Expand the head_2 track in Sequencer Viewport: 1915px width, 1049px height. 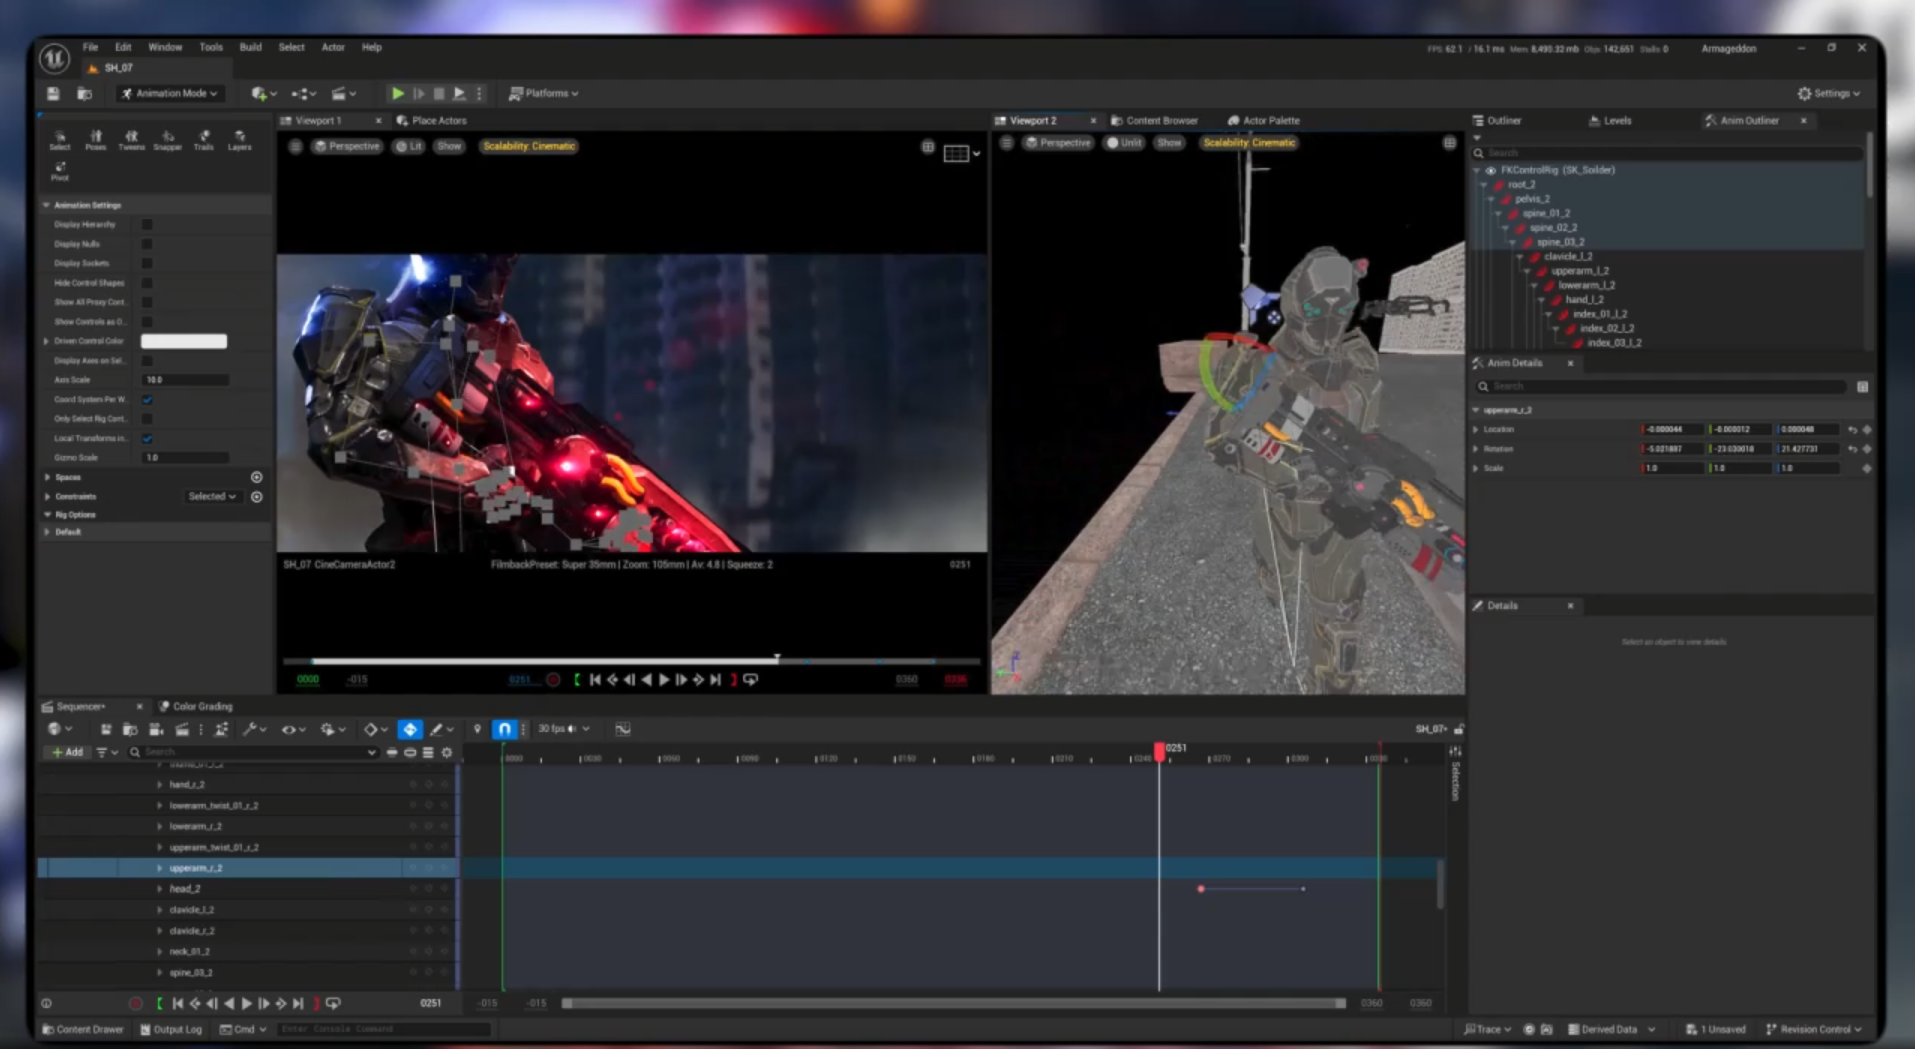tap(160, 889)
